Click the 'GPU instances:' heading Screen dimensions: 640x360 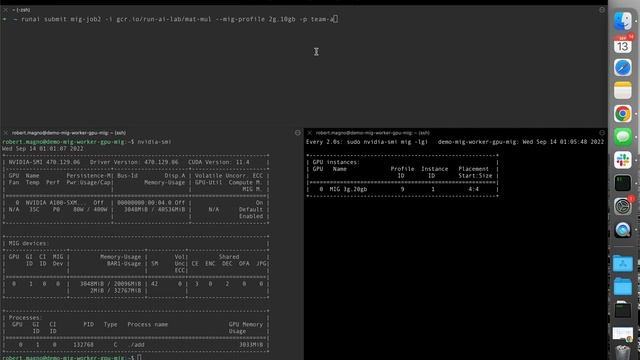point(336,162)
